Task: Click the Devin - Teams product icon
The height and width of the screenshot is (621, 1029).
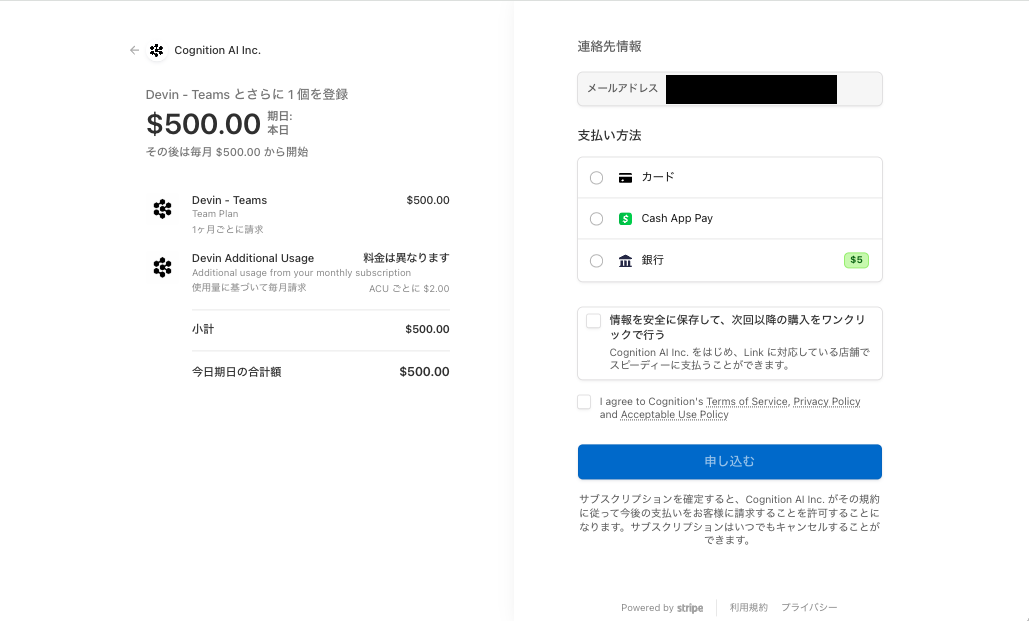Action: [x=163, y=209]
